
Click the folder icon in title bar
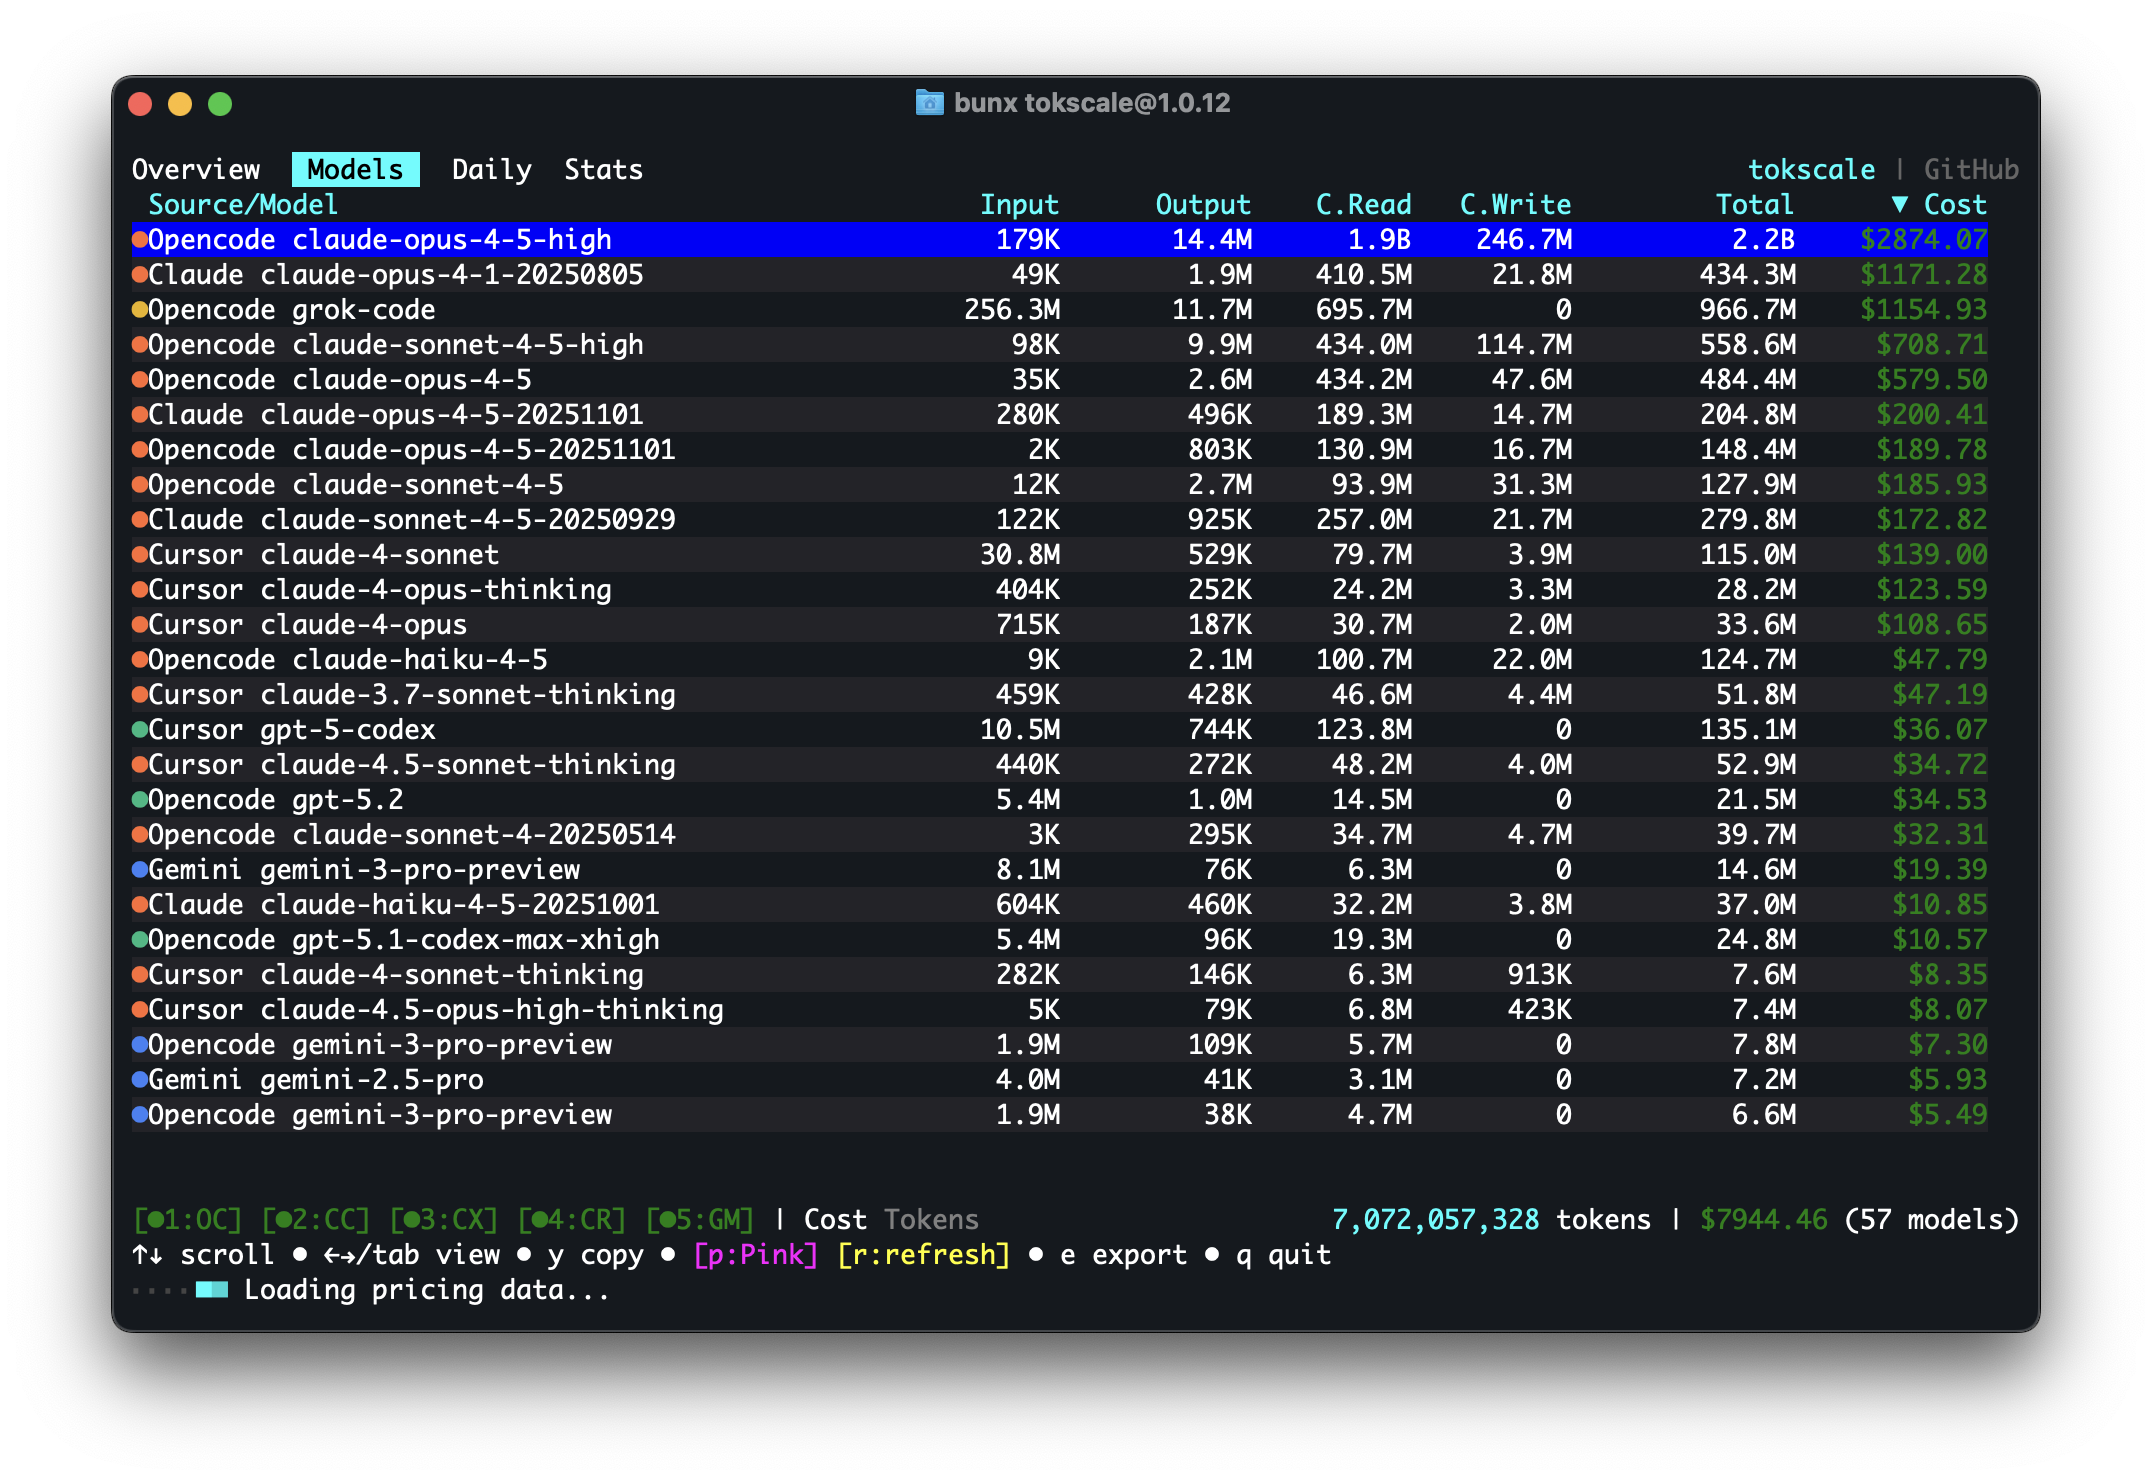tap(929, 103)
